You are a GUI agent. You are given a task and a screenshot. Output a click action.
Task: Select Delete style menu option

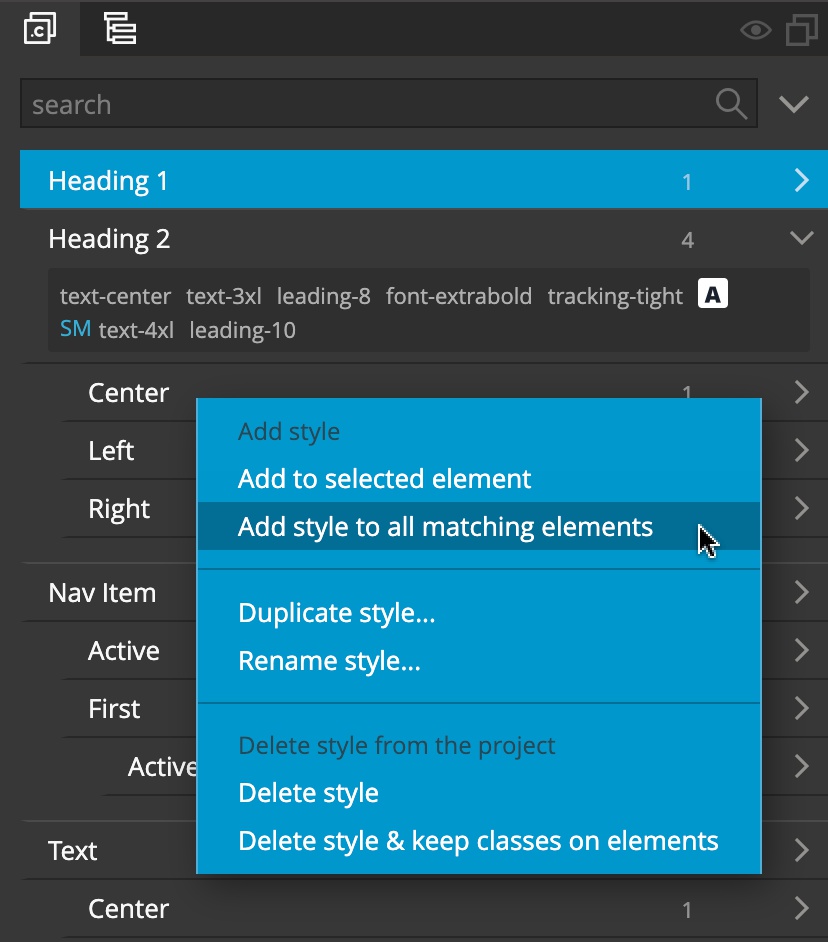tap(308, 793)
